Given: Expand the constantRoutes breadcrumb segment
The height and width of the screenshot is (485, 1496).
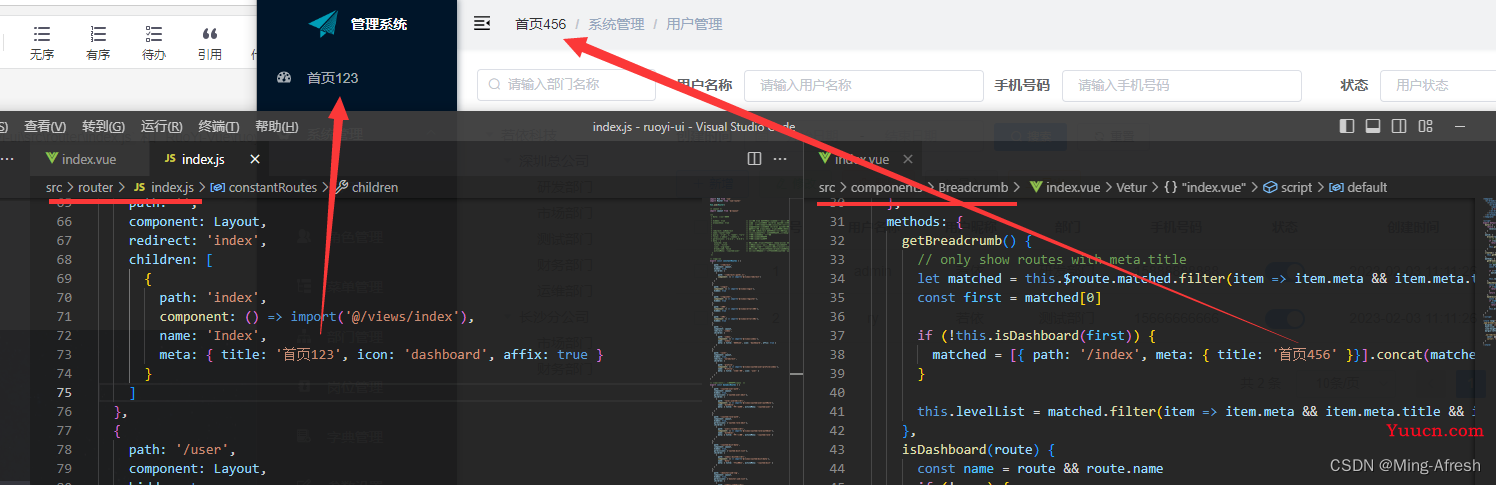Looking at the screenshot, I should (x=272, y=187).
